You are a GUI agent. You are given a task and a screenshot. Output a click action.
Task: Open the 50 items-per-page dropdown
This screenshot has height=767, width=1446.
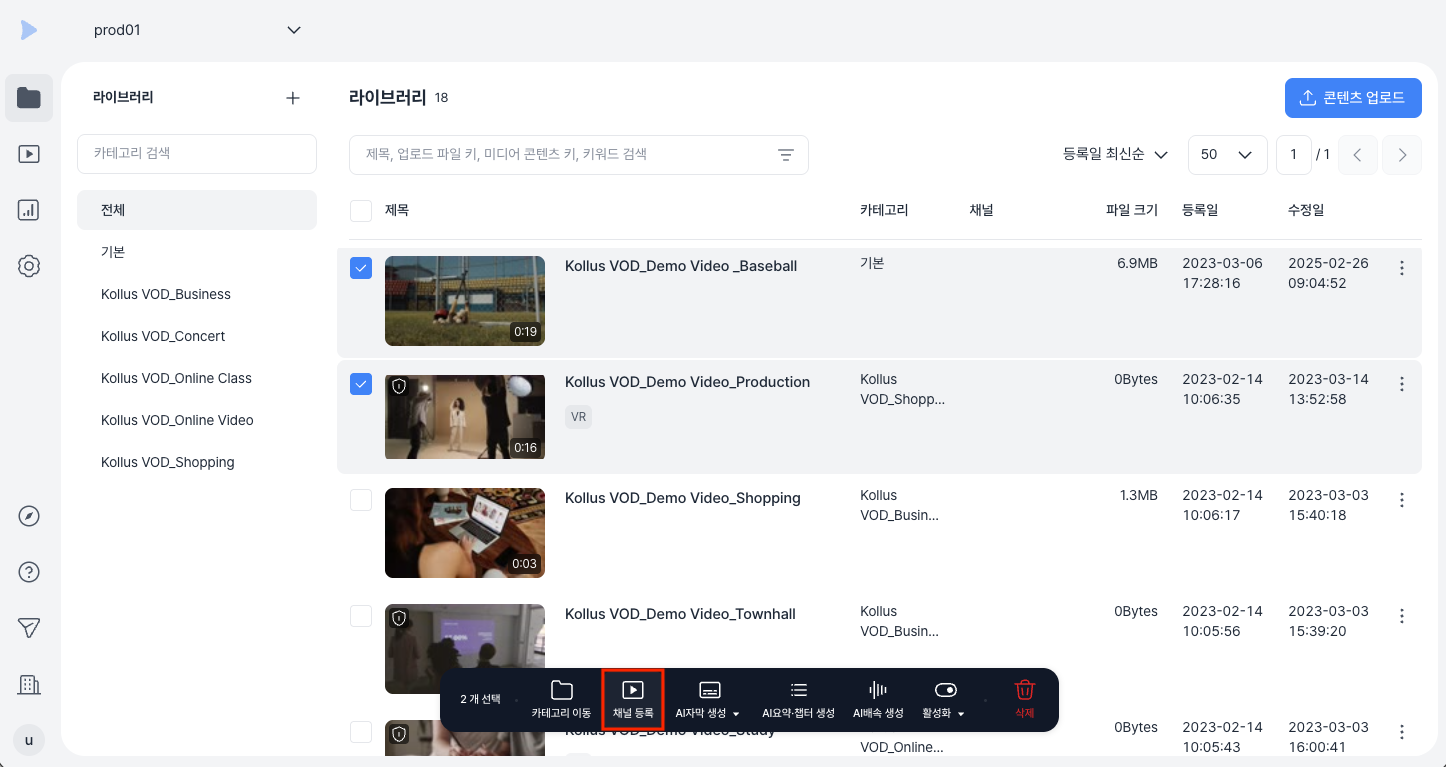pyautogui.click(x=1227, y=155)
